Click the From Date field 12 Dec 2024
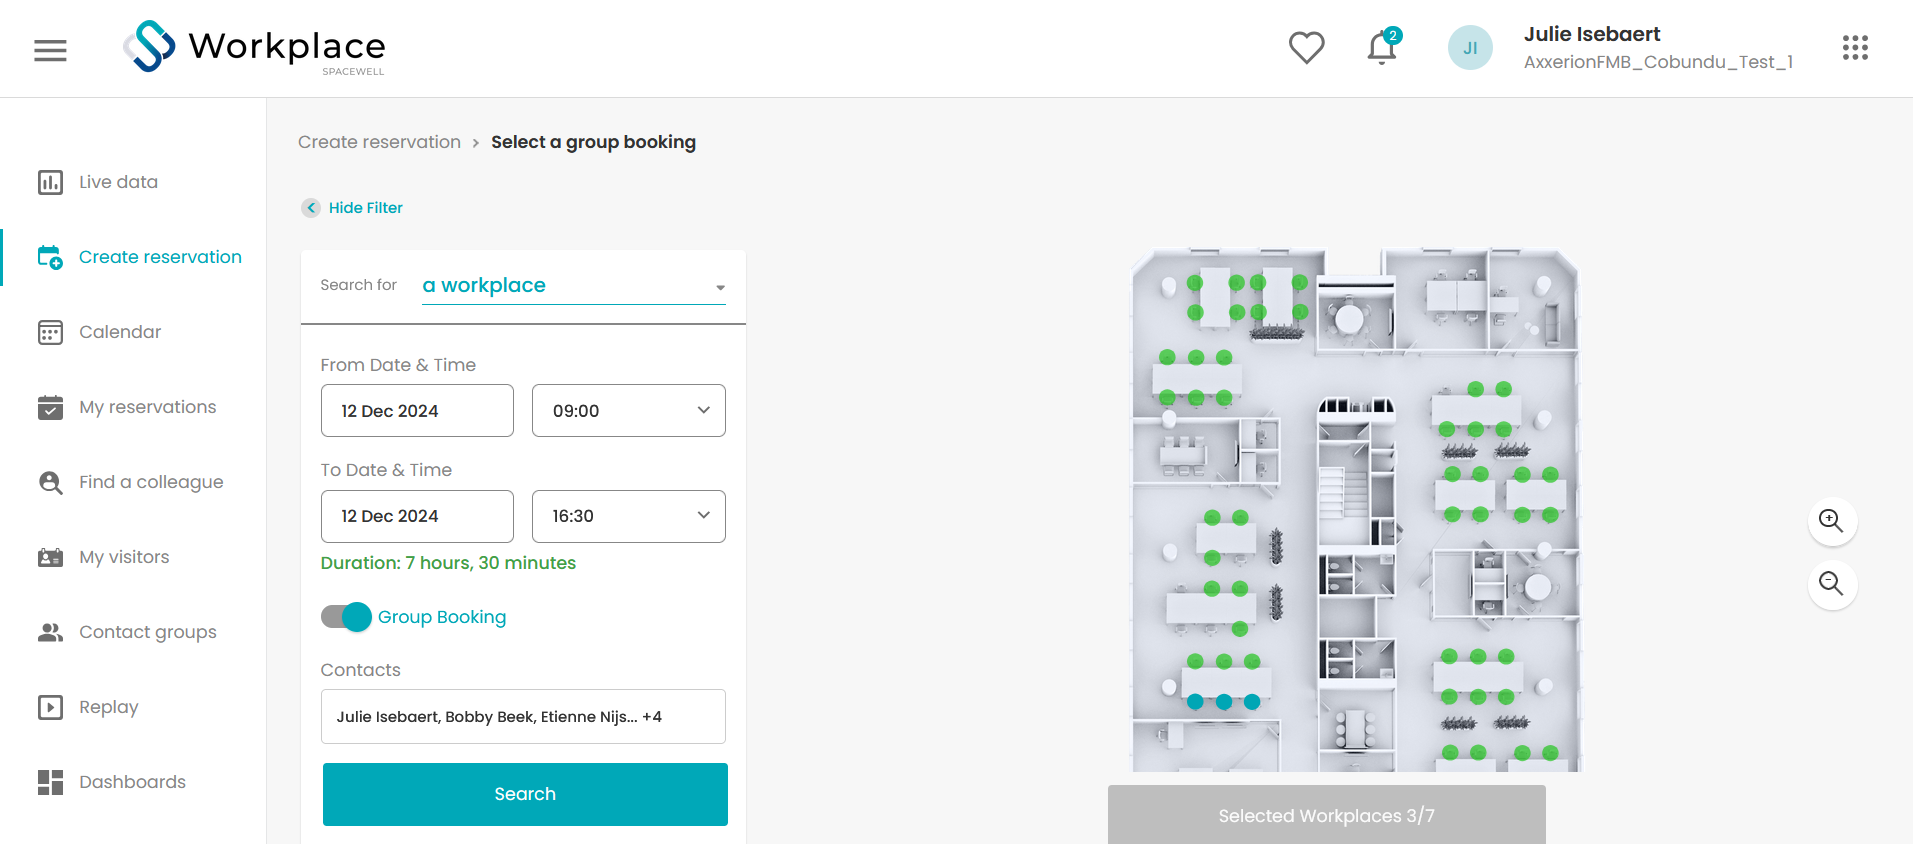Viewport: 1913px width, 844px height. pyautogui.click(x=417, y=411)
